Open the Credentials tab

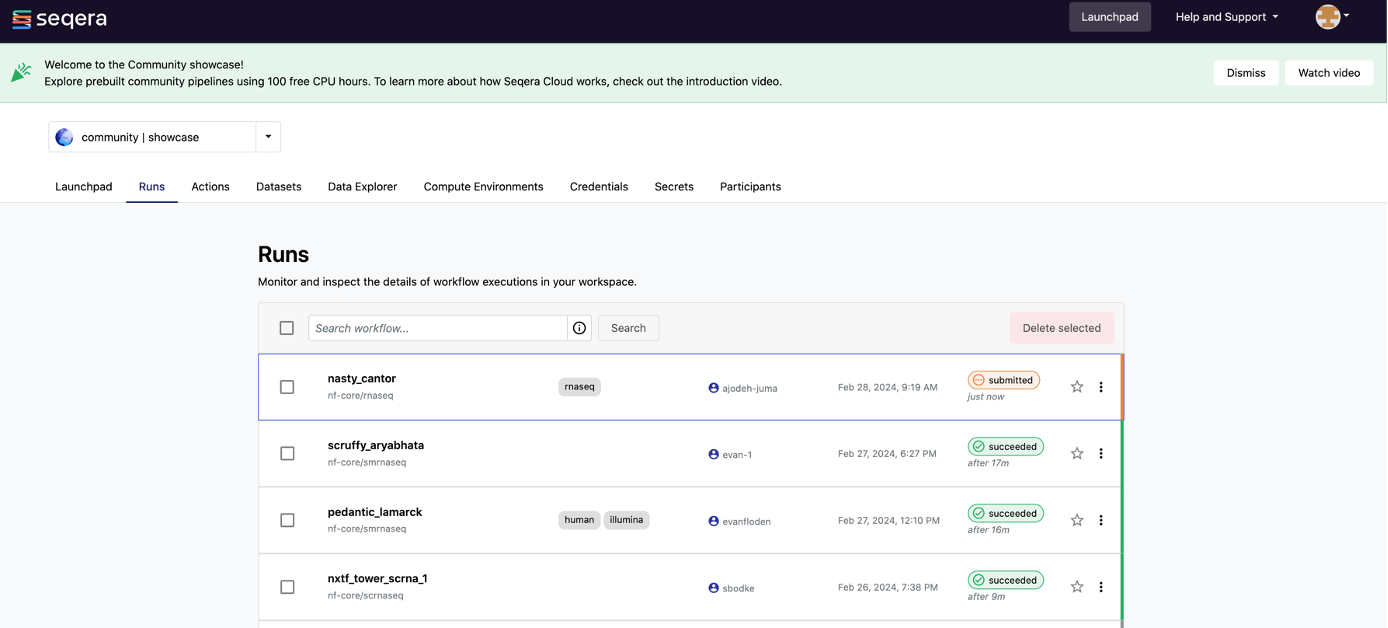[599, 187]
